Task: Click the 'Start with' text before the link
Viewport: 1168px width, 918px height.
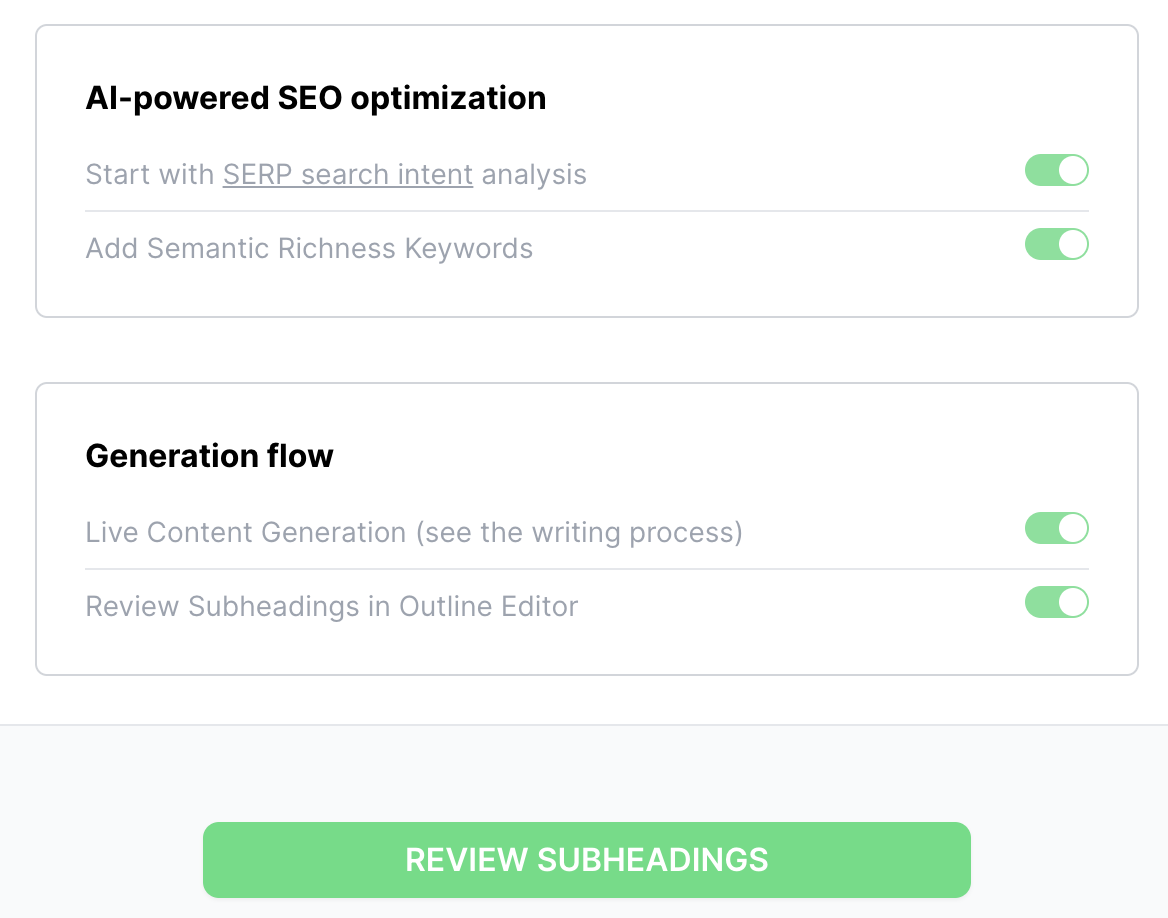Action: tap(150, 174)
